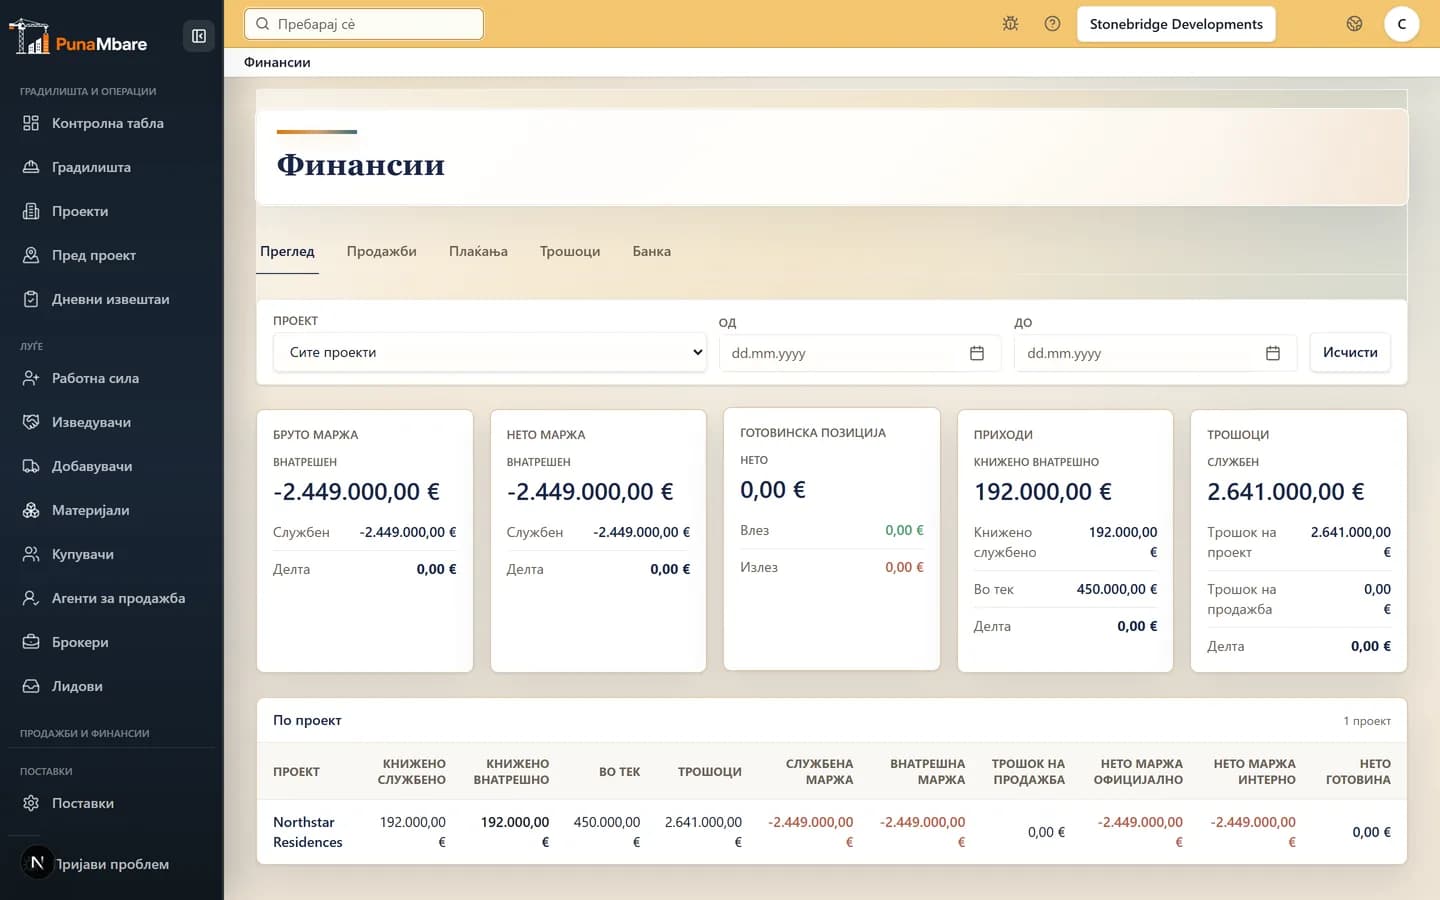Collapse the sidebar with the panel toggle icon

[x=199, y=36]
